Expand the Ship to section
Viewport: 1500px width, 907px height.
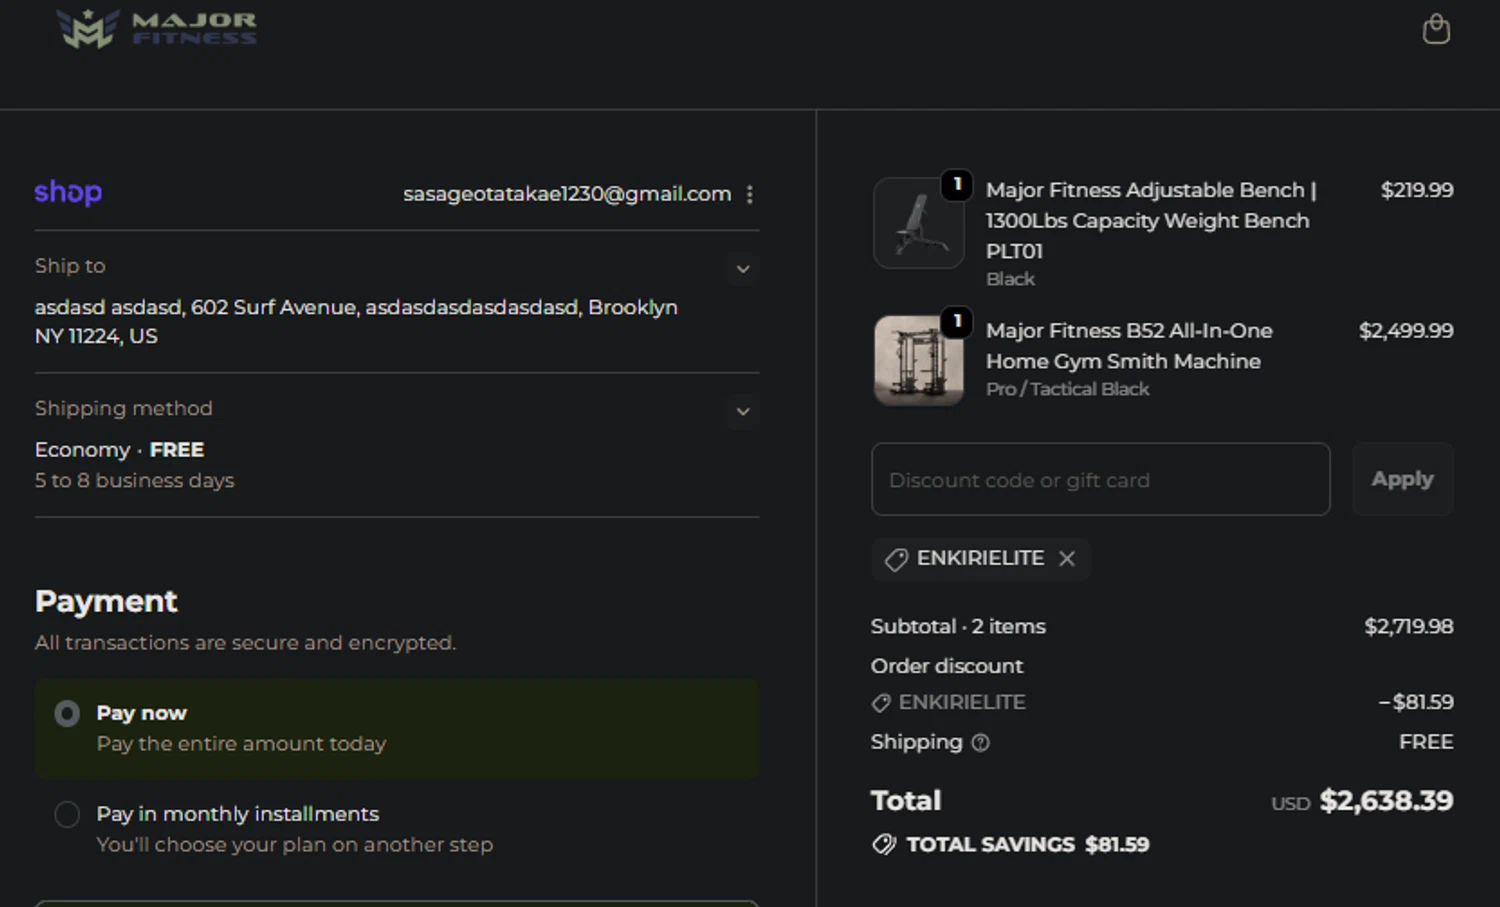743,268
